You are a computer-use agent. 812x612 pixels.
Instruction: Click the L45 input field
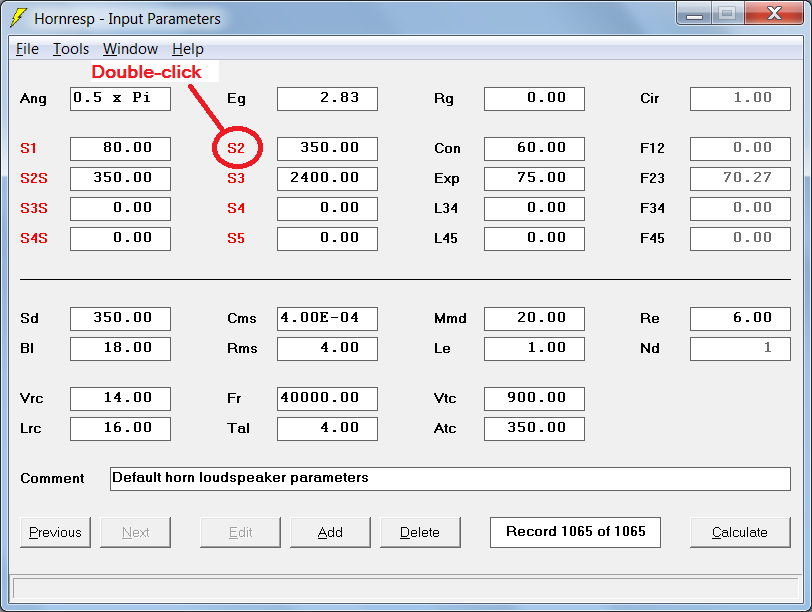pyautogui.click(x=534, y=239)
